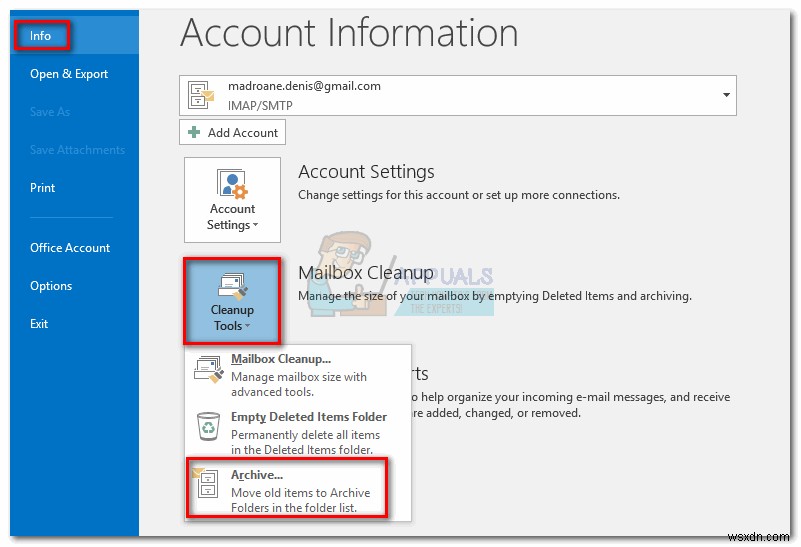Click the Archive filing cabinet icon
Image resolution: width=801 pixels, height=547 pixels.
[206, 482]
